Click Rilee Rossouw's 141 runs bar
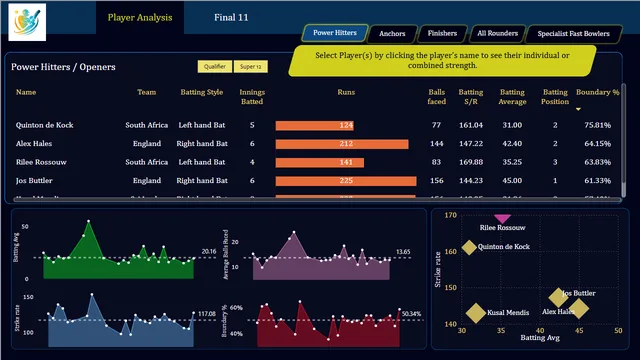Image resolution: width=640 pixels, height=360 pixels. pyautogui.click(x=320, y=162)
